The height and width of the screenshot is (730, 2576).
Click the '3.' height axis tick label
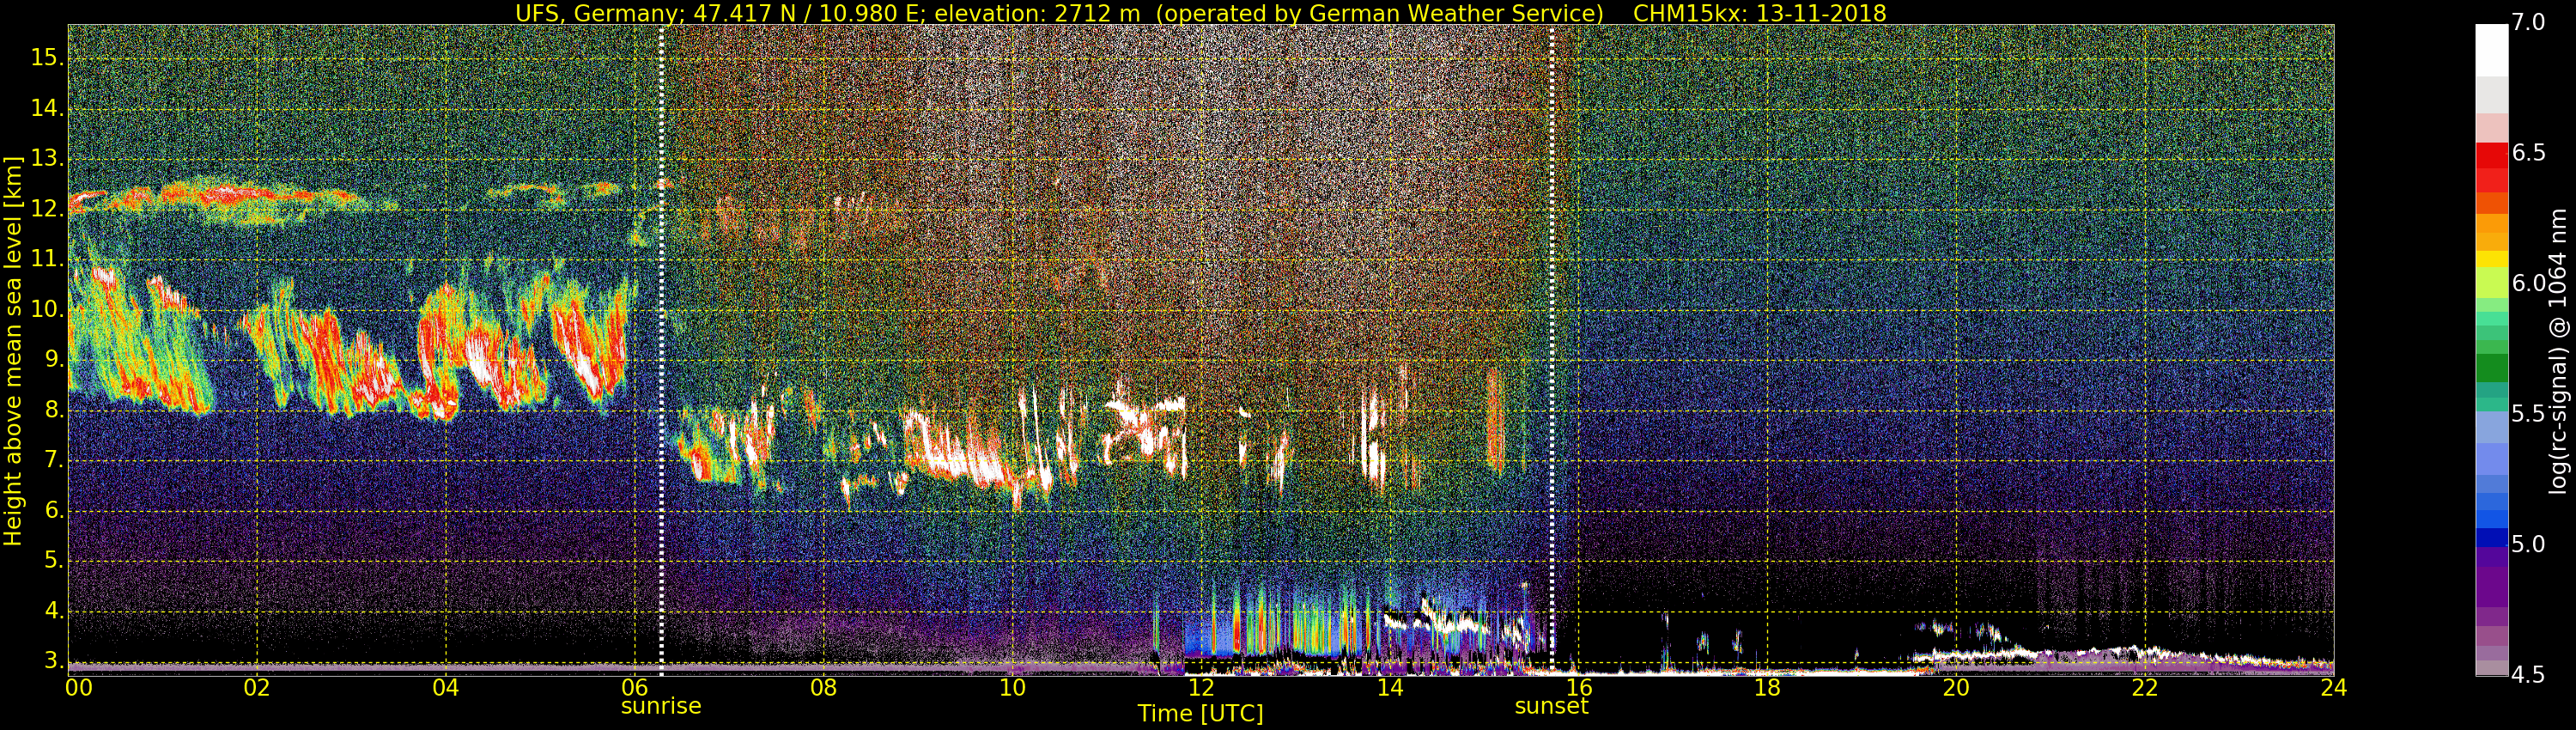[53, 661]
